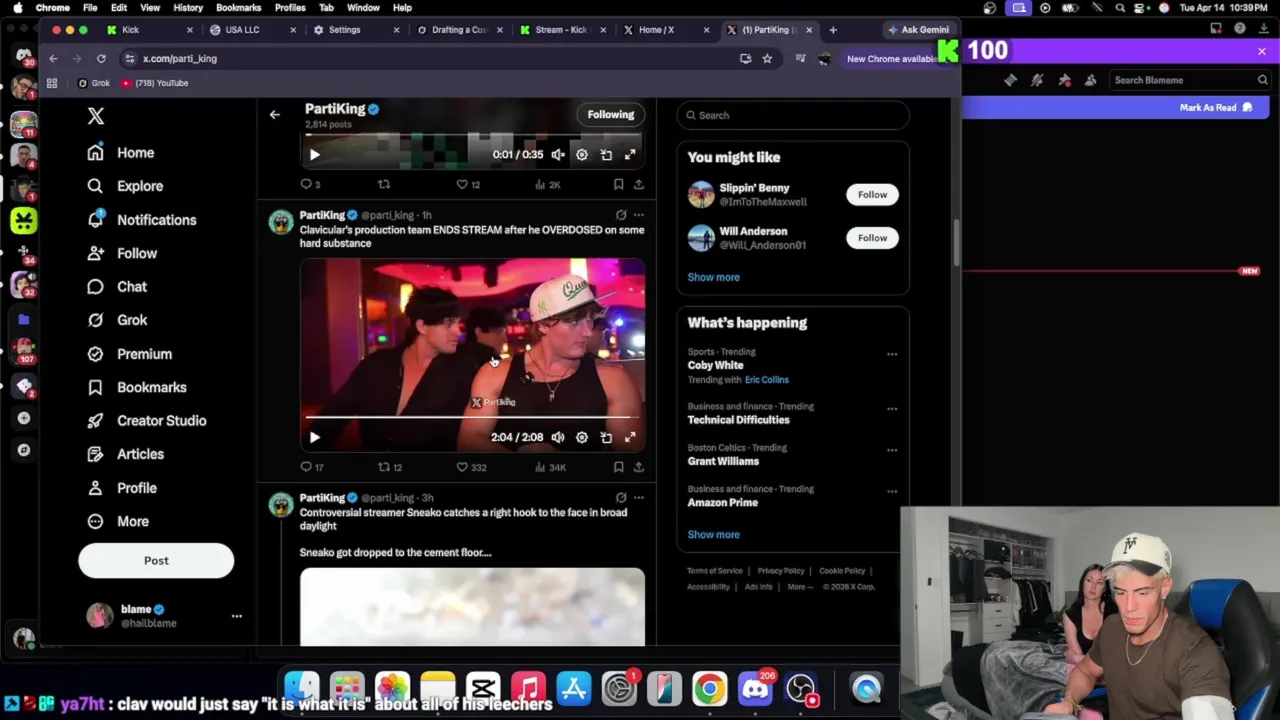Image resolution: width=1280 pixels, height=720 pixels.
Task: Bookmark the Clavicular post
Action: pos(618,467)
